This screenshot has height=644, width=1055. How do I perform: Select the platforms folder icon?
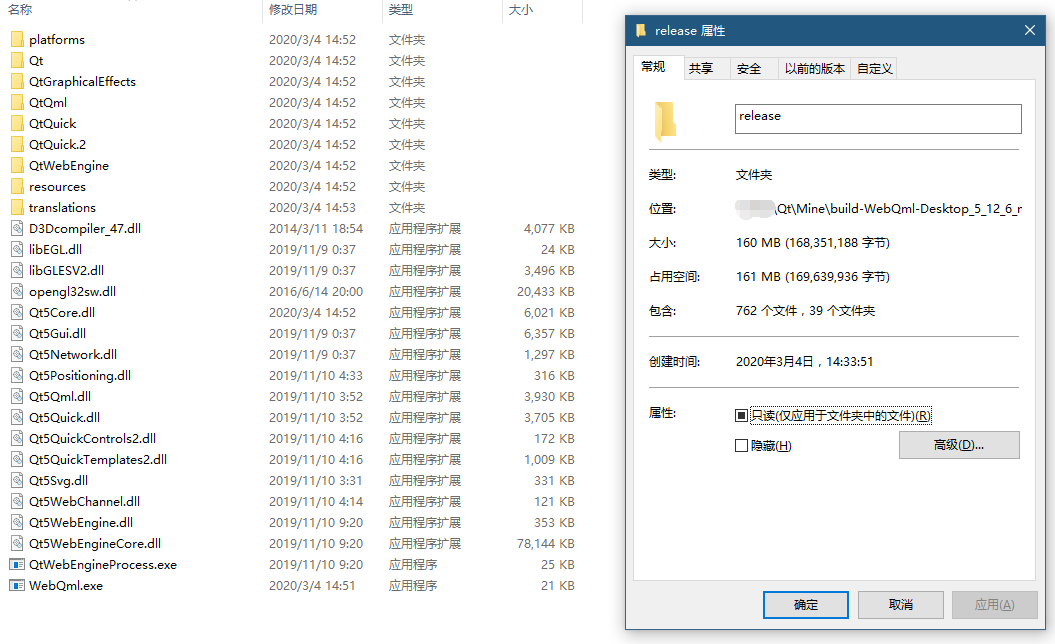click(x=17, y=39)
